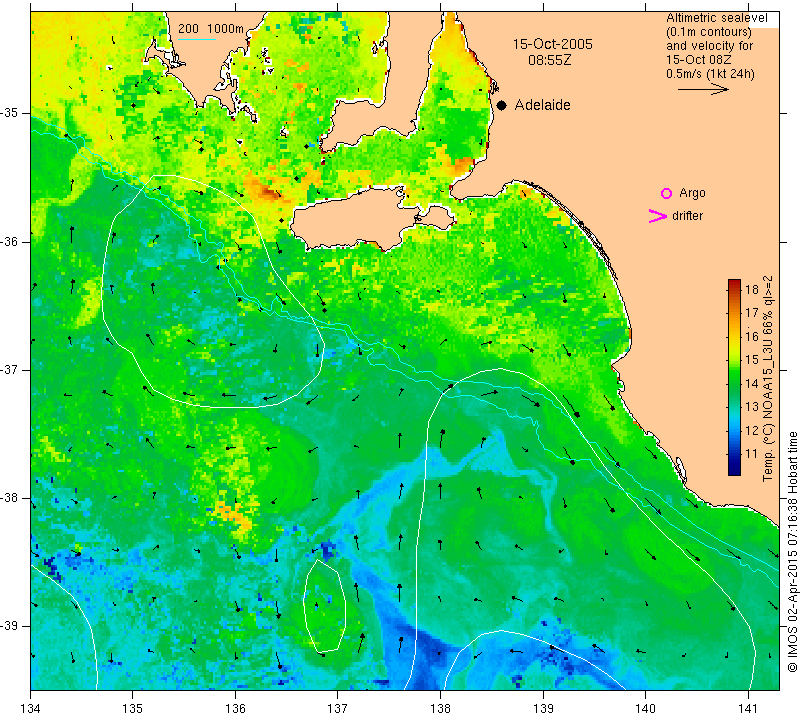800x720 pixels.
Task: Click the dark red top of color bar
Action: coord(734,282)
